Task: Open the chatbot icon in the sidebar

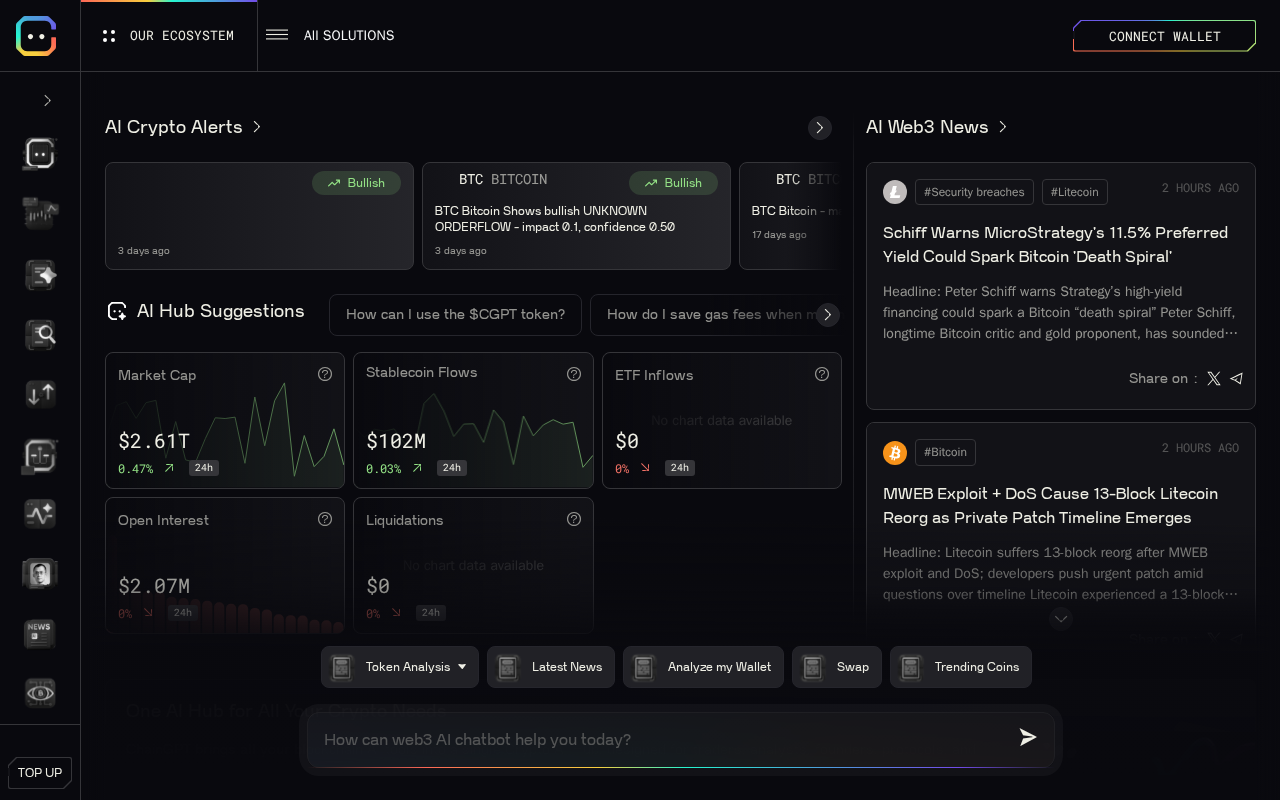Action: click(x=40, y=153)
